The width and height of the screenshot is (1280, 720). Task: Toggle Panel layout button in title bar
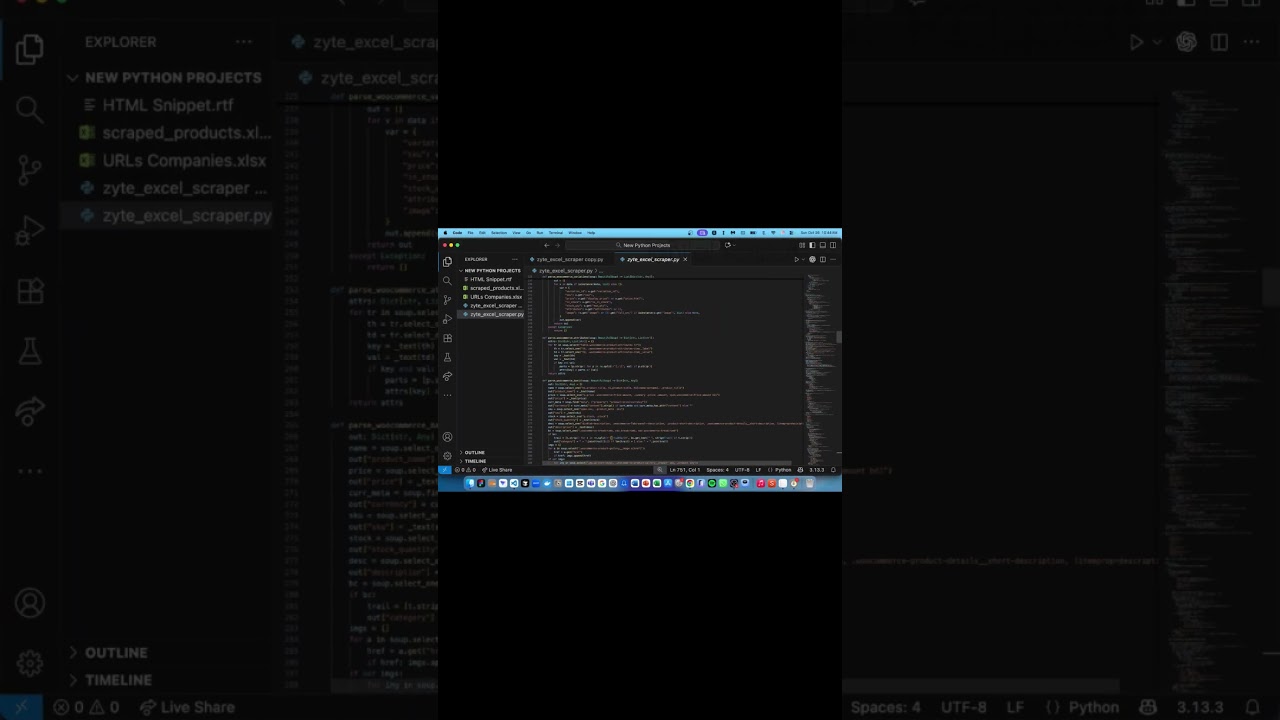point(822,245)
